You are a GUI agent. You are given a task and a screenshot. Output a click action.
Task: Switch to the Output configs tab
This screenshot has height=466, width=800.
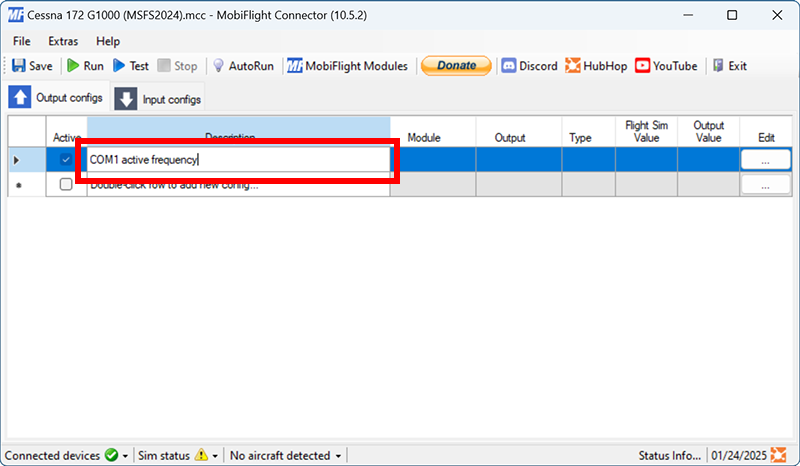coord(56,97)
